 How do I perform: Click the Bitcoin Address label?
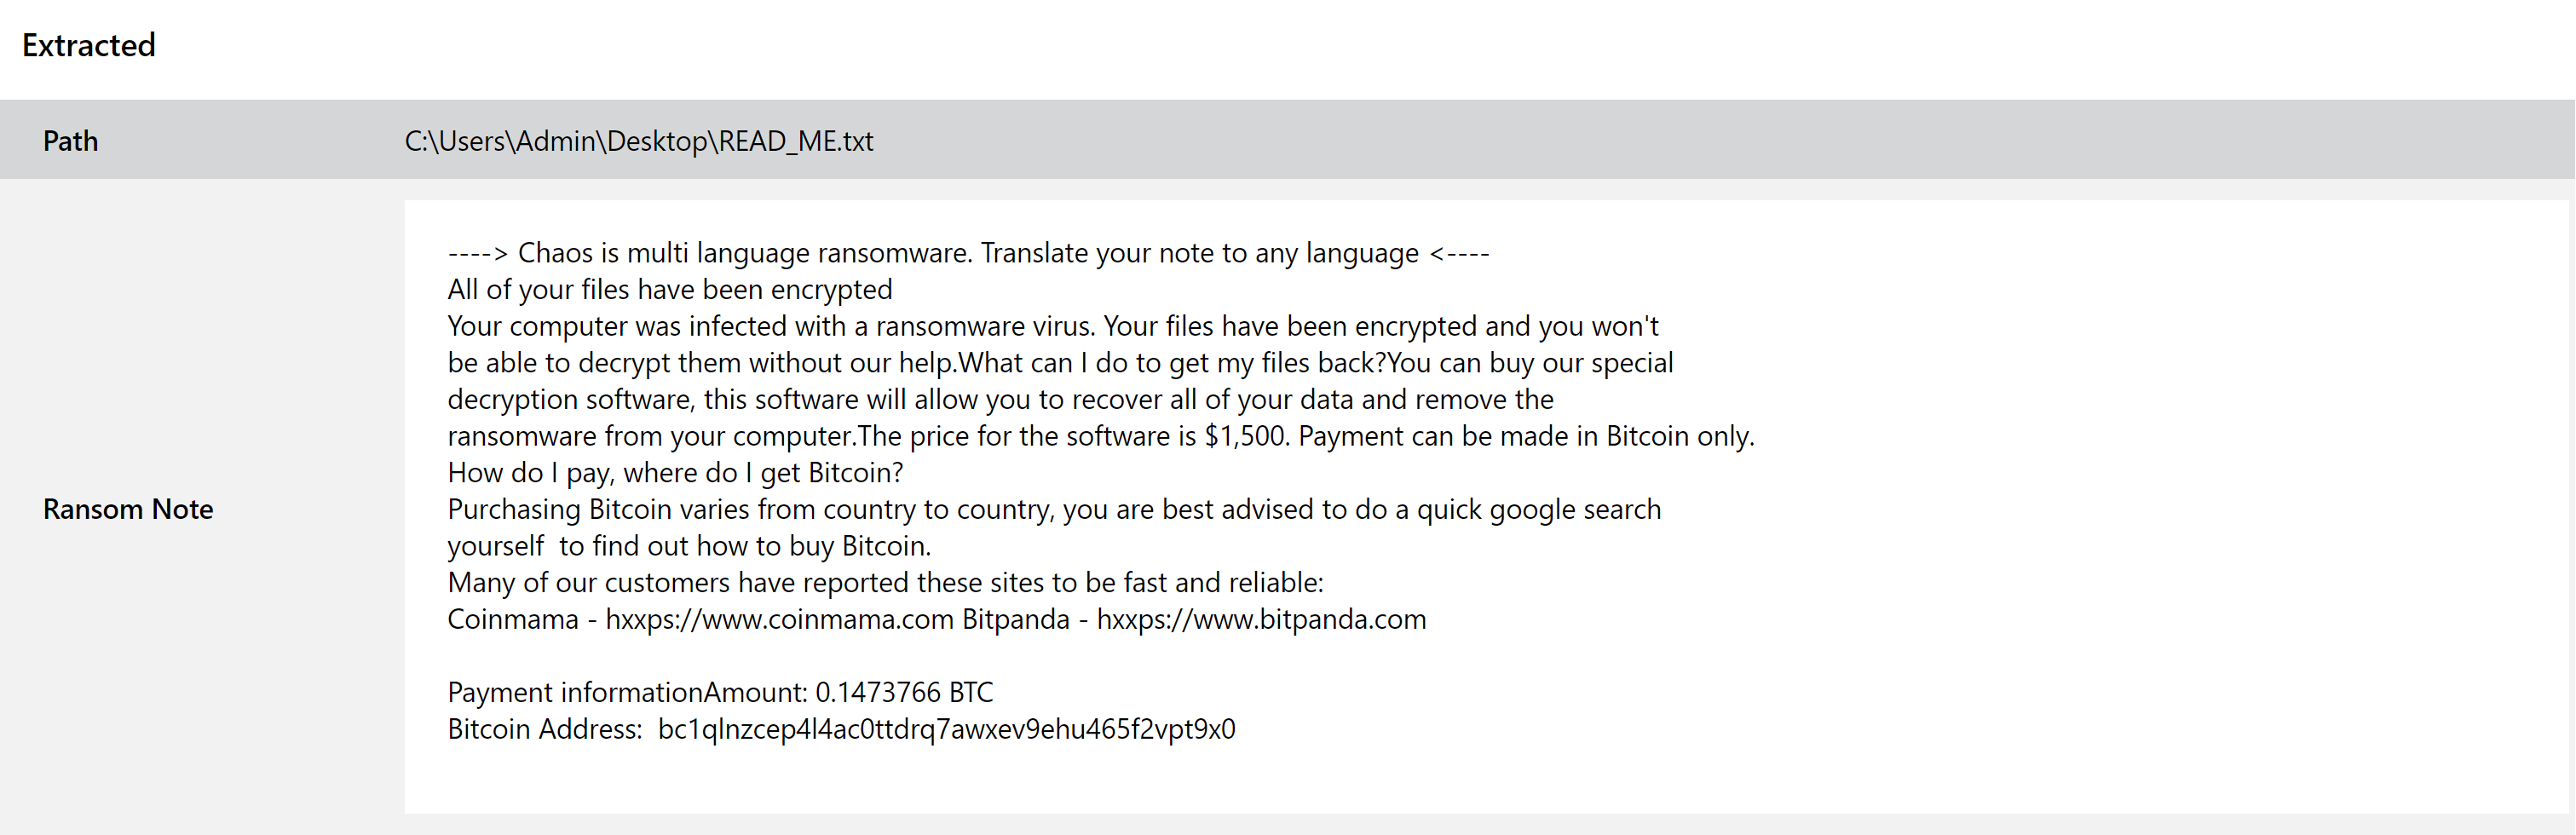click(545, 729)
